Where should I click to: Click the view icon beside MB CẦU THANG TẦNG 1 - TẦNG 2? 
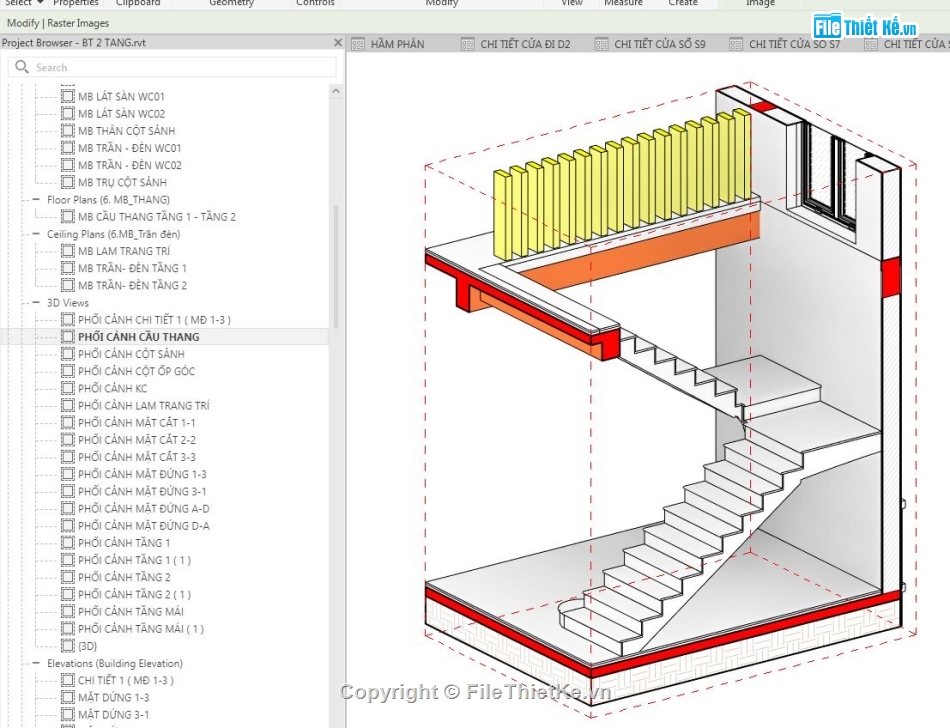coord(68,216)
